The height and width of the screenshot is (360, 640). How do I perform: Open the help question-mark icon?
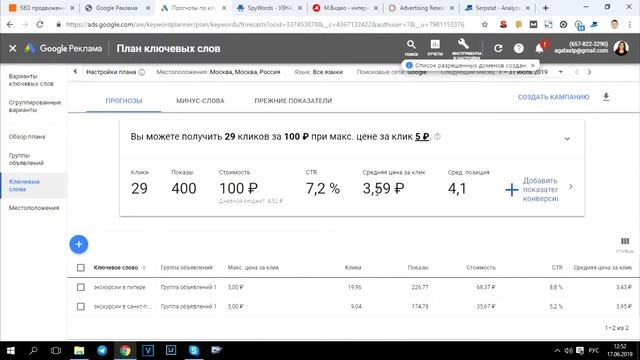tap(519, 49)
